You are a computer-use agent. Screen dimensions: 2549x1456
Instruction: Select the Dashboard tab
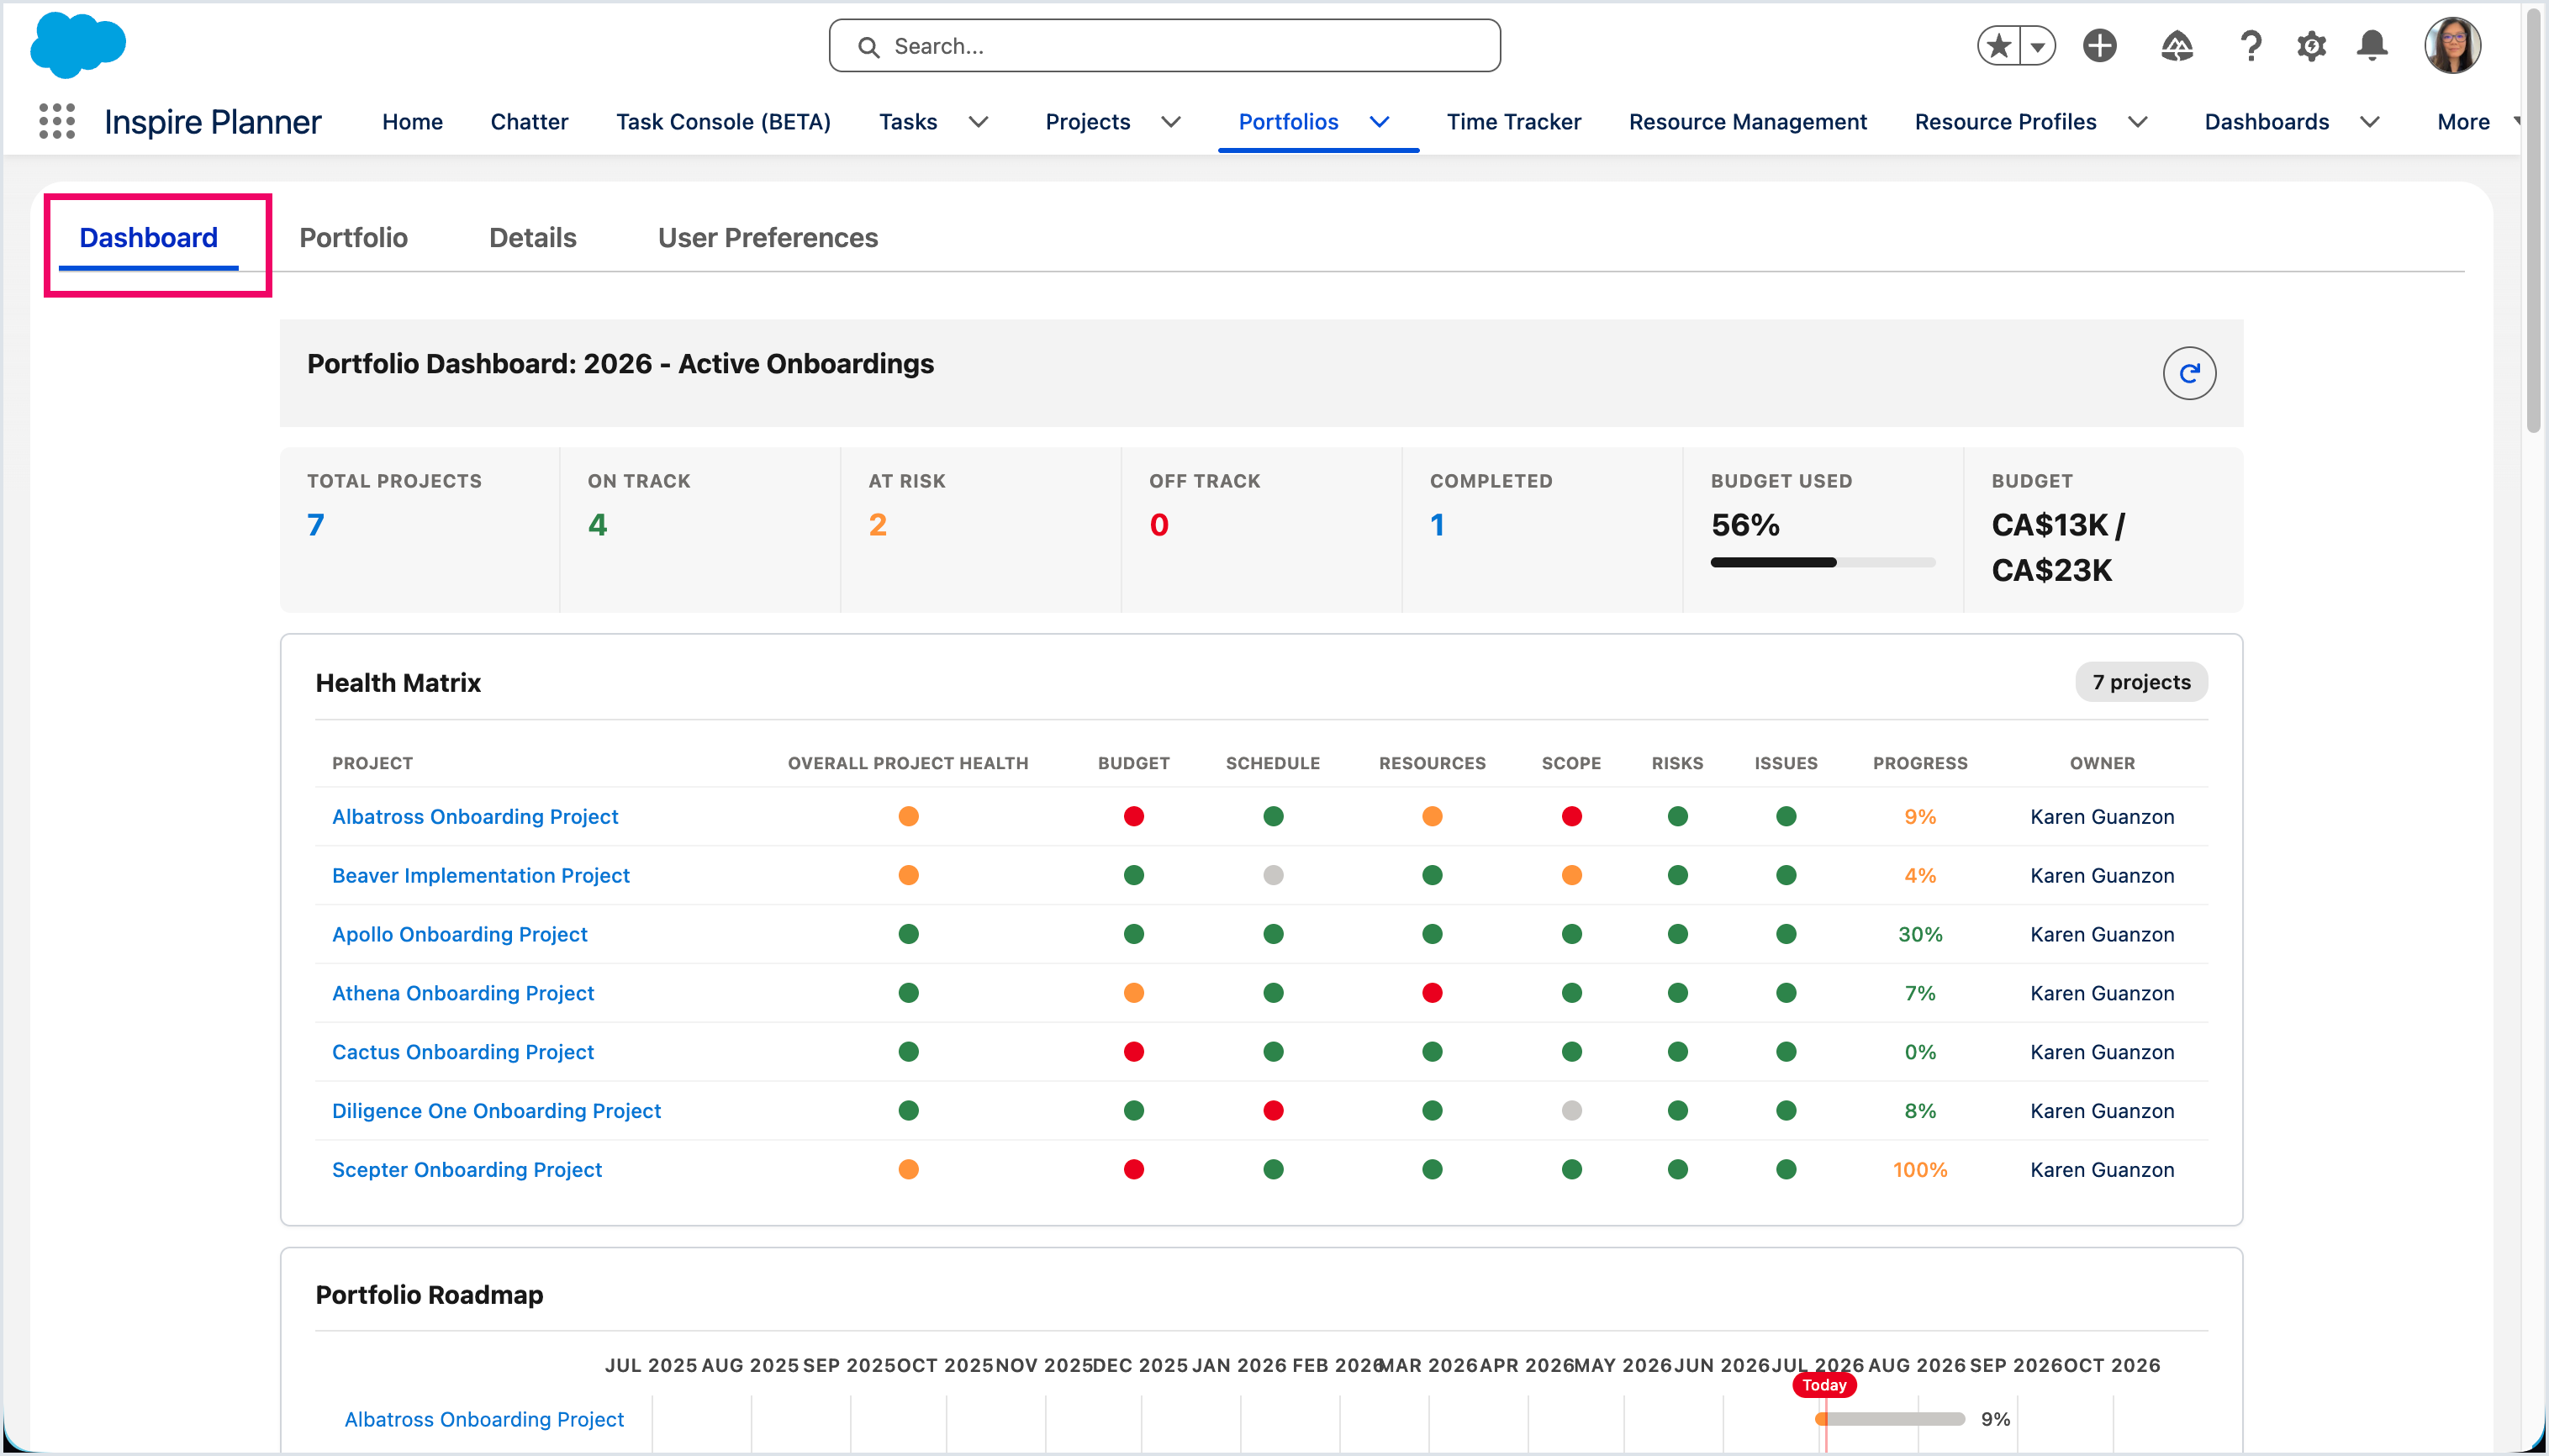148,238
